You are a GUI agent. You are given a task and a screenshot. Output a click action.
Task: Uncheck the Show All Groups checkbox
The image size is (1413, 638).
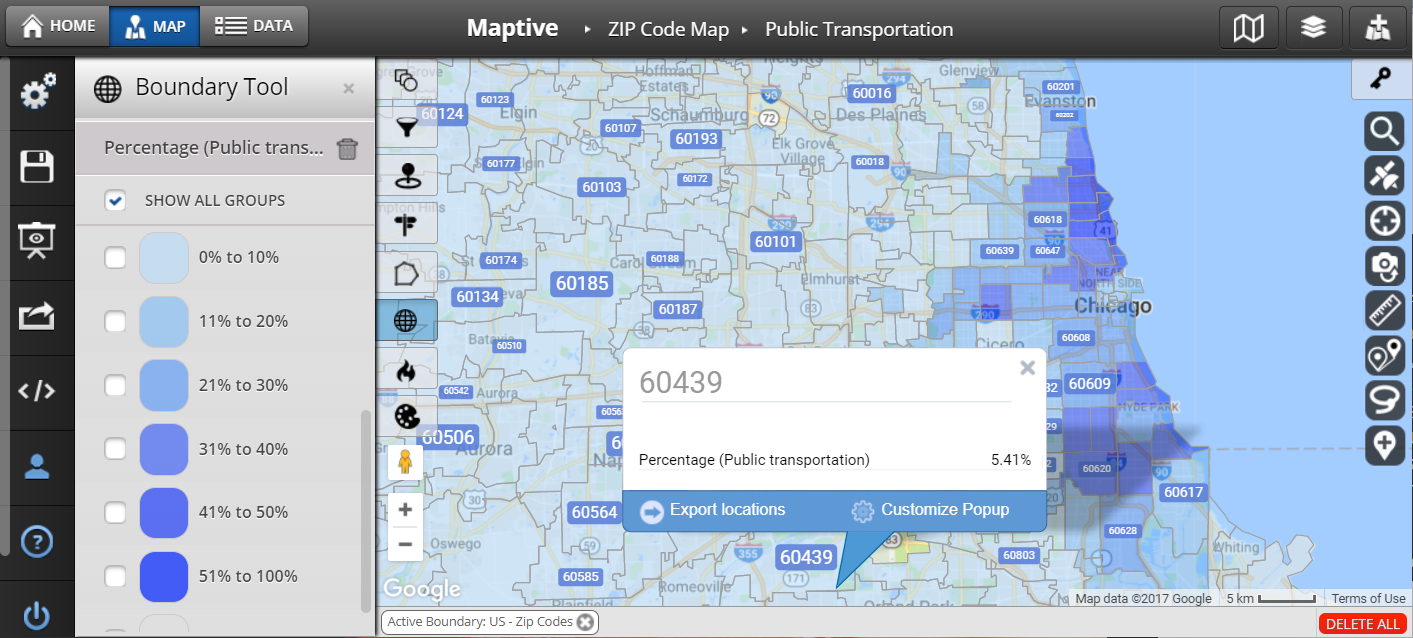tap(116, 201)
